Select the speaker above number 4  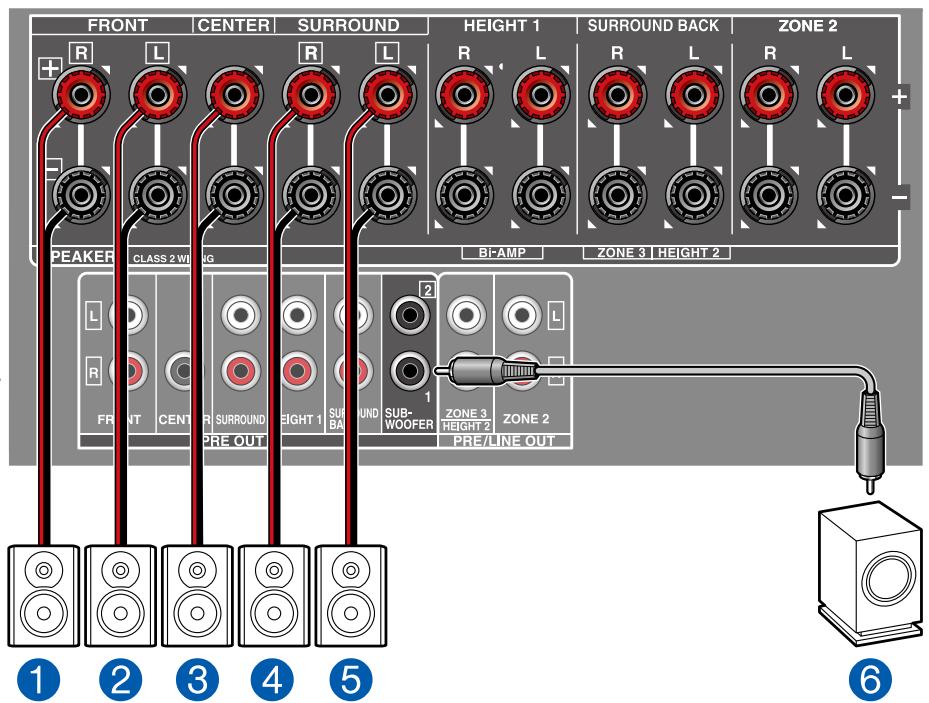coord(274,596)
